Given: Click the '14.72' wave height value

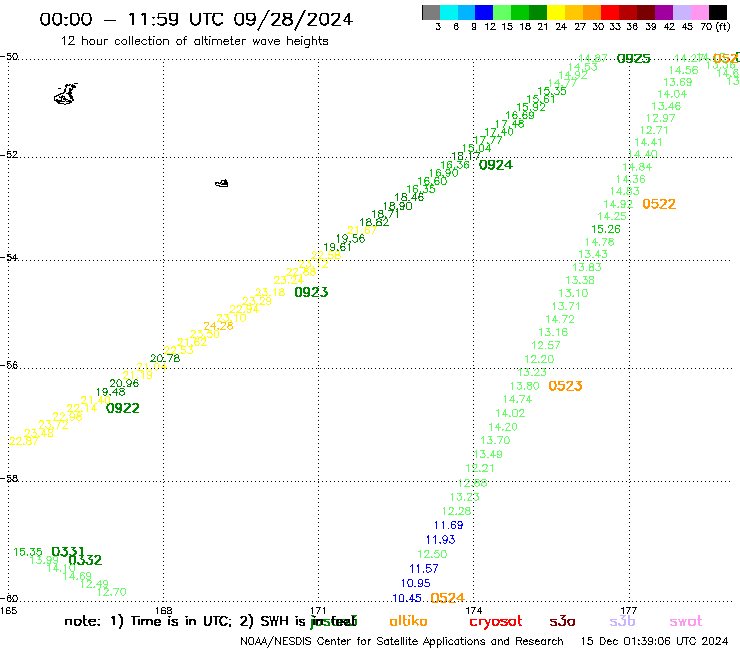Looking at the screenshot, I should 560,320.
